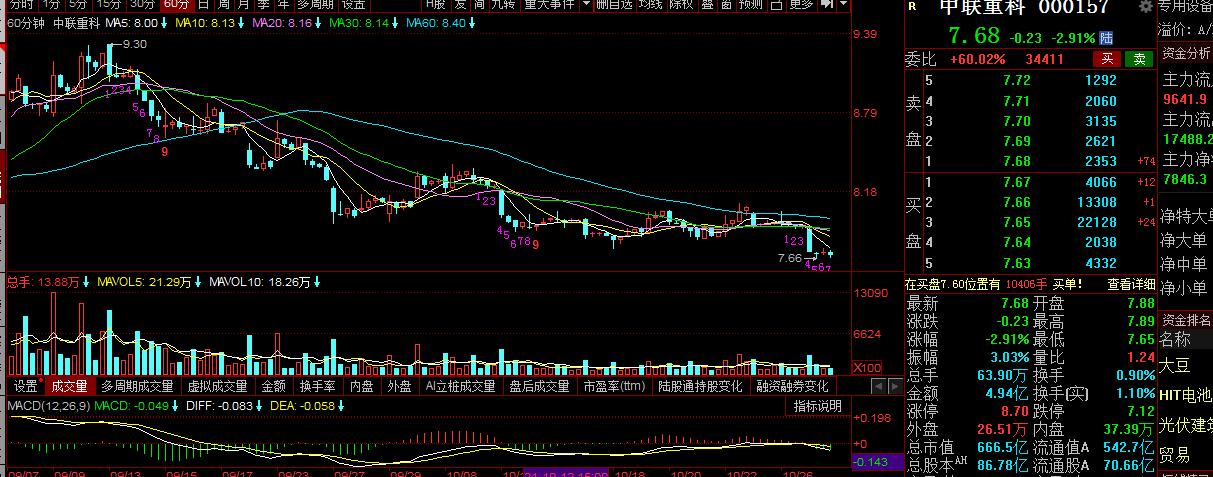Toggle 叠 overlay button in toolbar
The image size is (1213, 477).
coord(706,5)
